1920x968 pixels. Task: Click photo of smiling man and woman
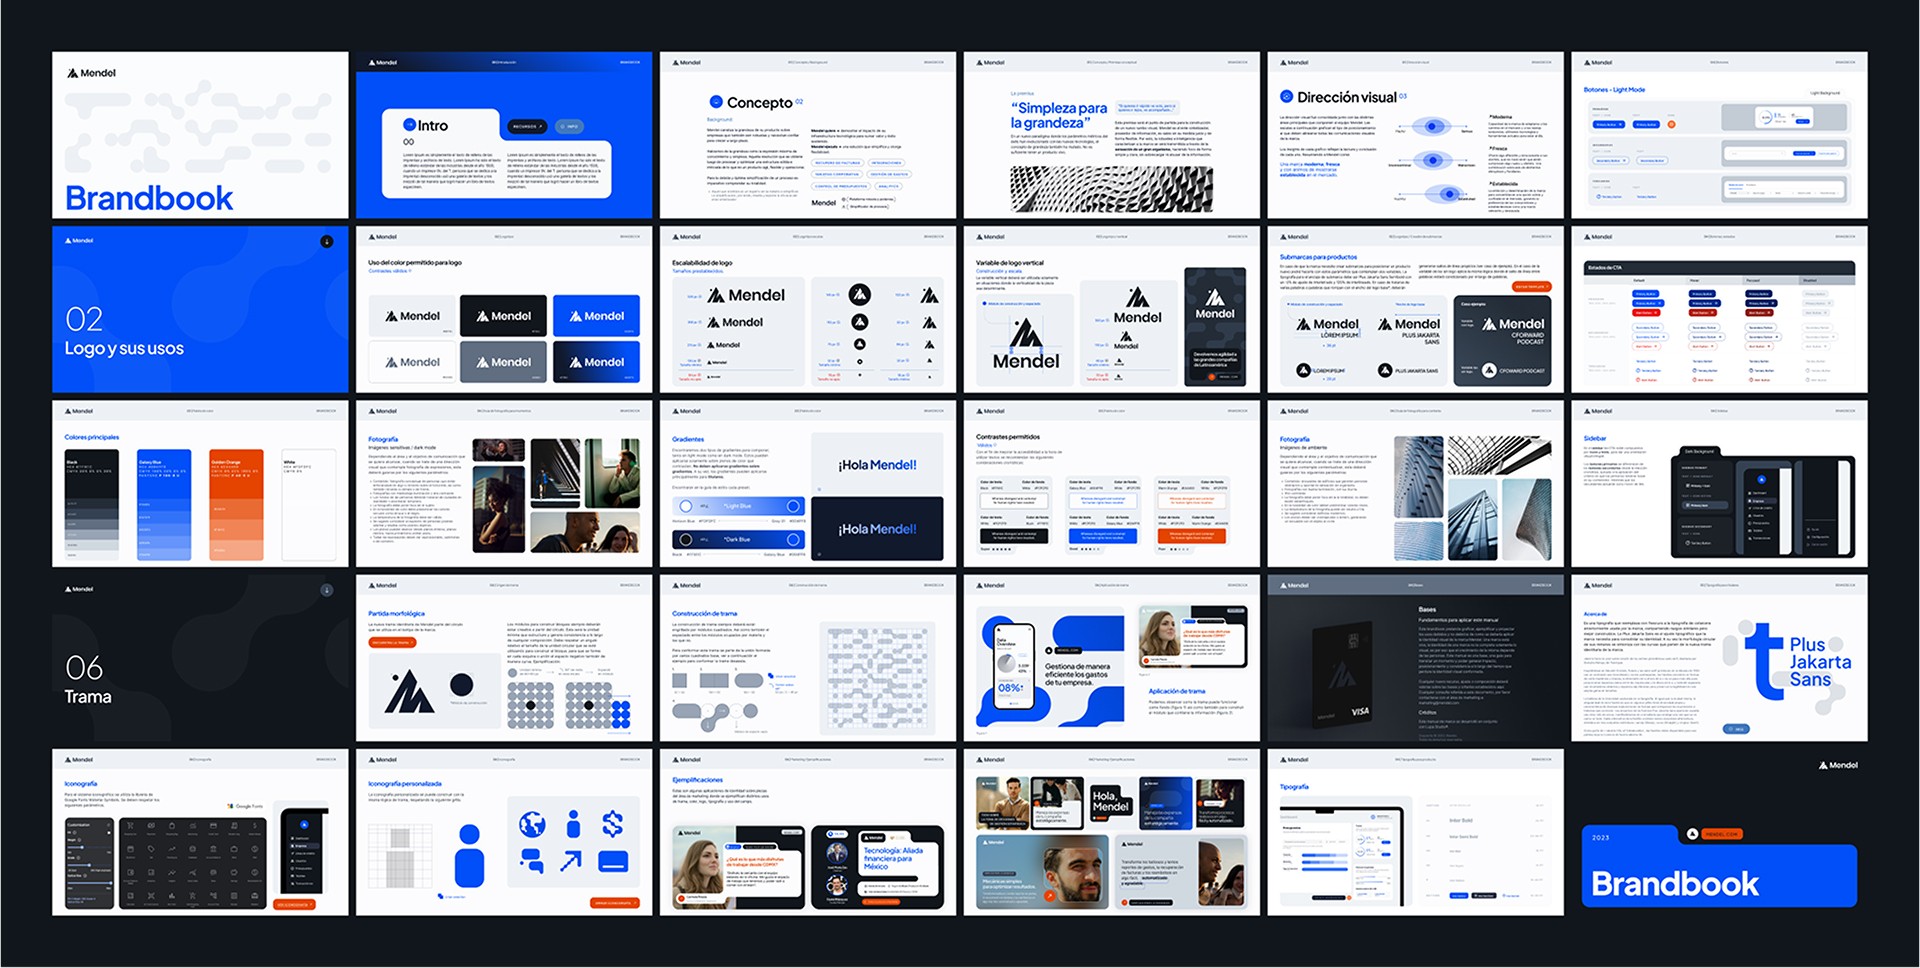coord(585,532)
